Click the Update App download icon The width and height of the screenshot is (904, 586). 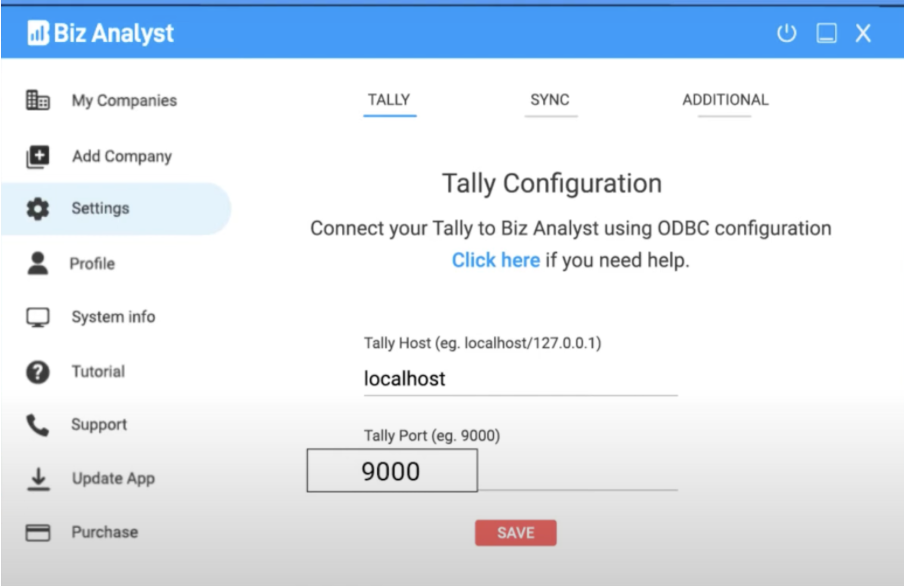(38, 479)
